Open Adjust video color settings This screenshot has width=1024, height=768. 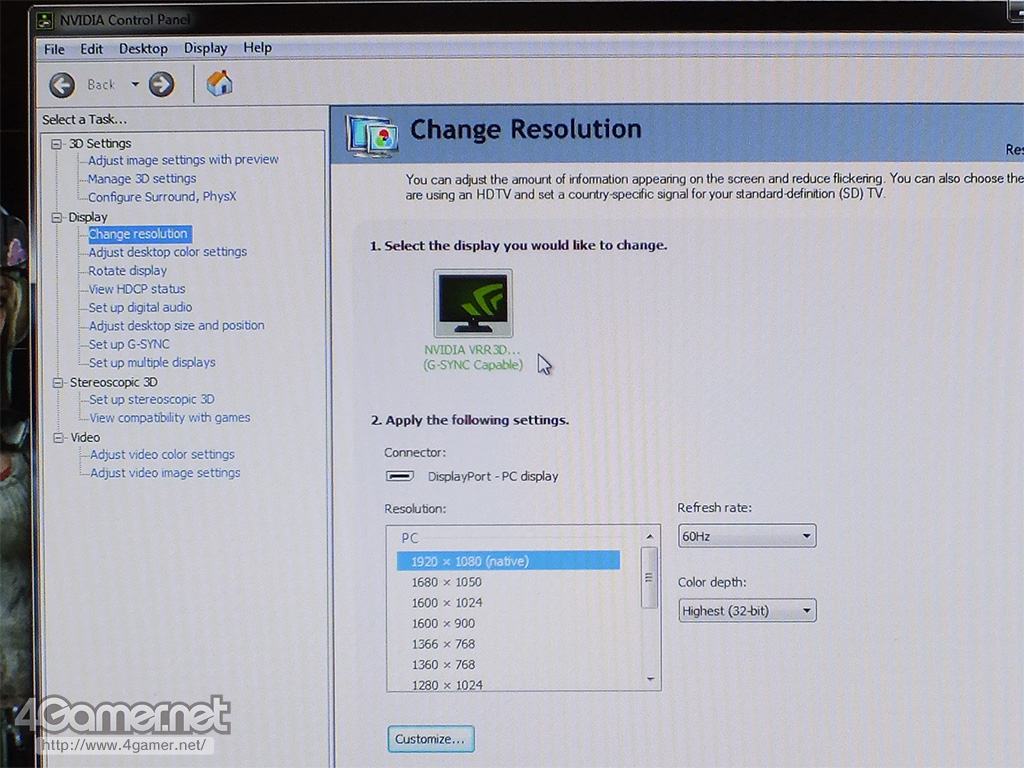point(162,455)
